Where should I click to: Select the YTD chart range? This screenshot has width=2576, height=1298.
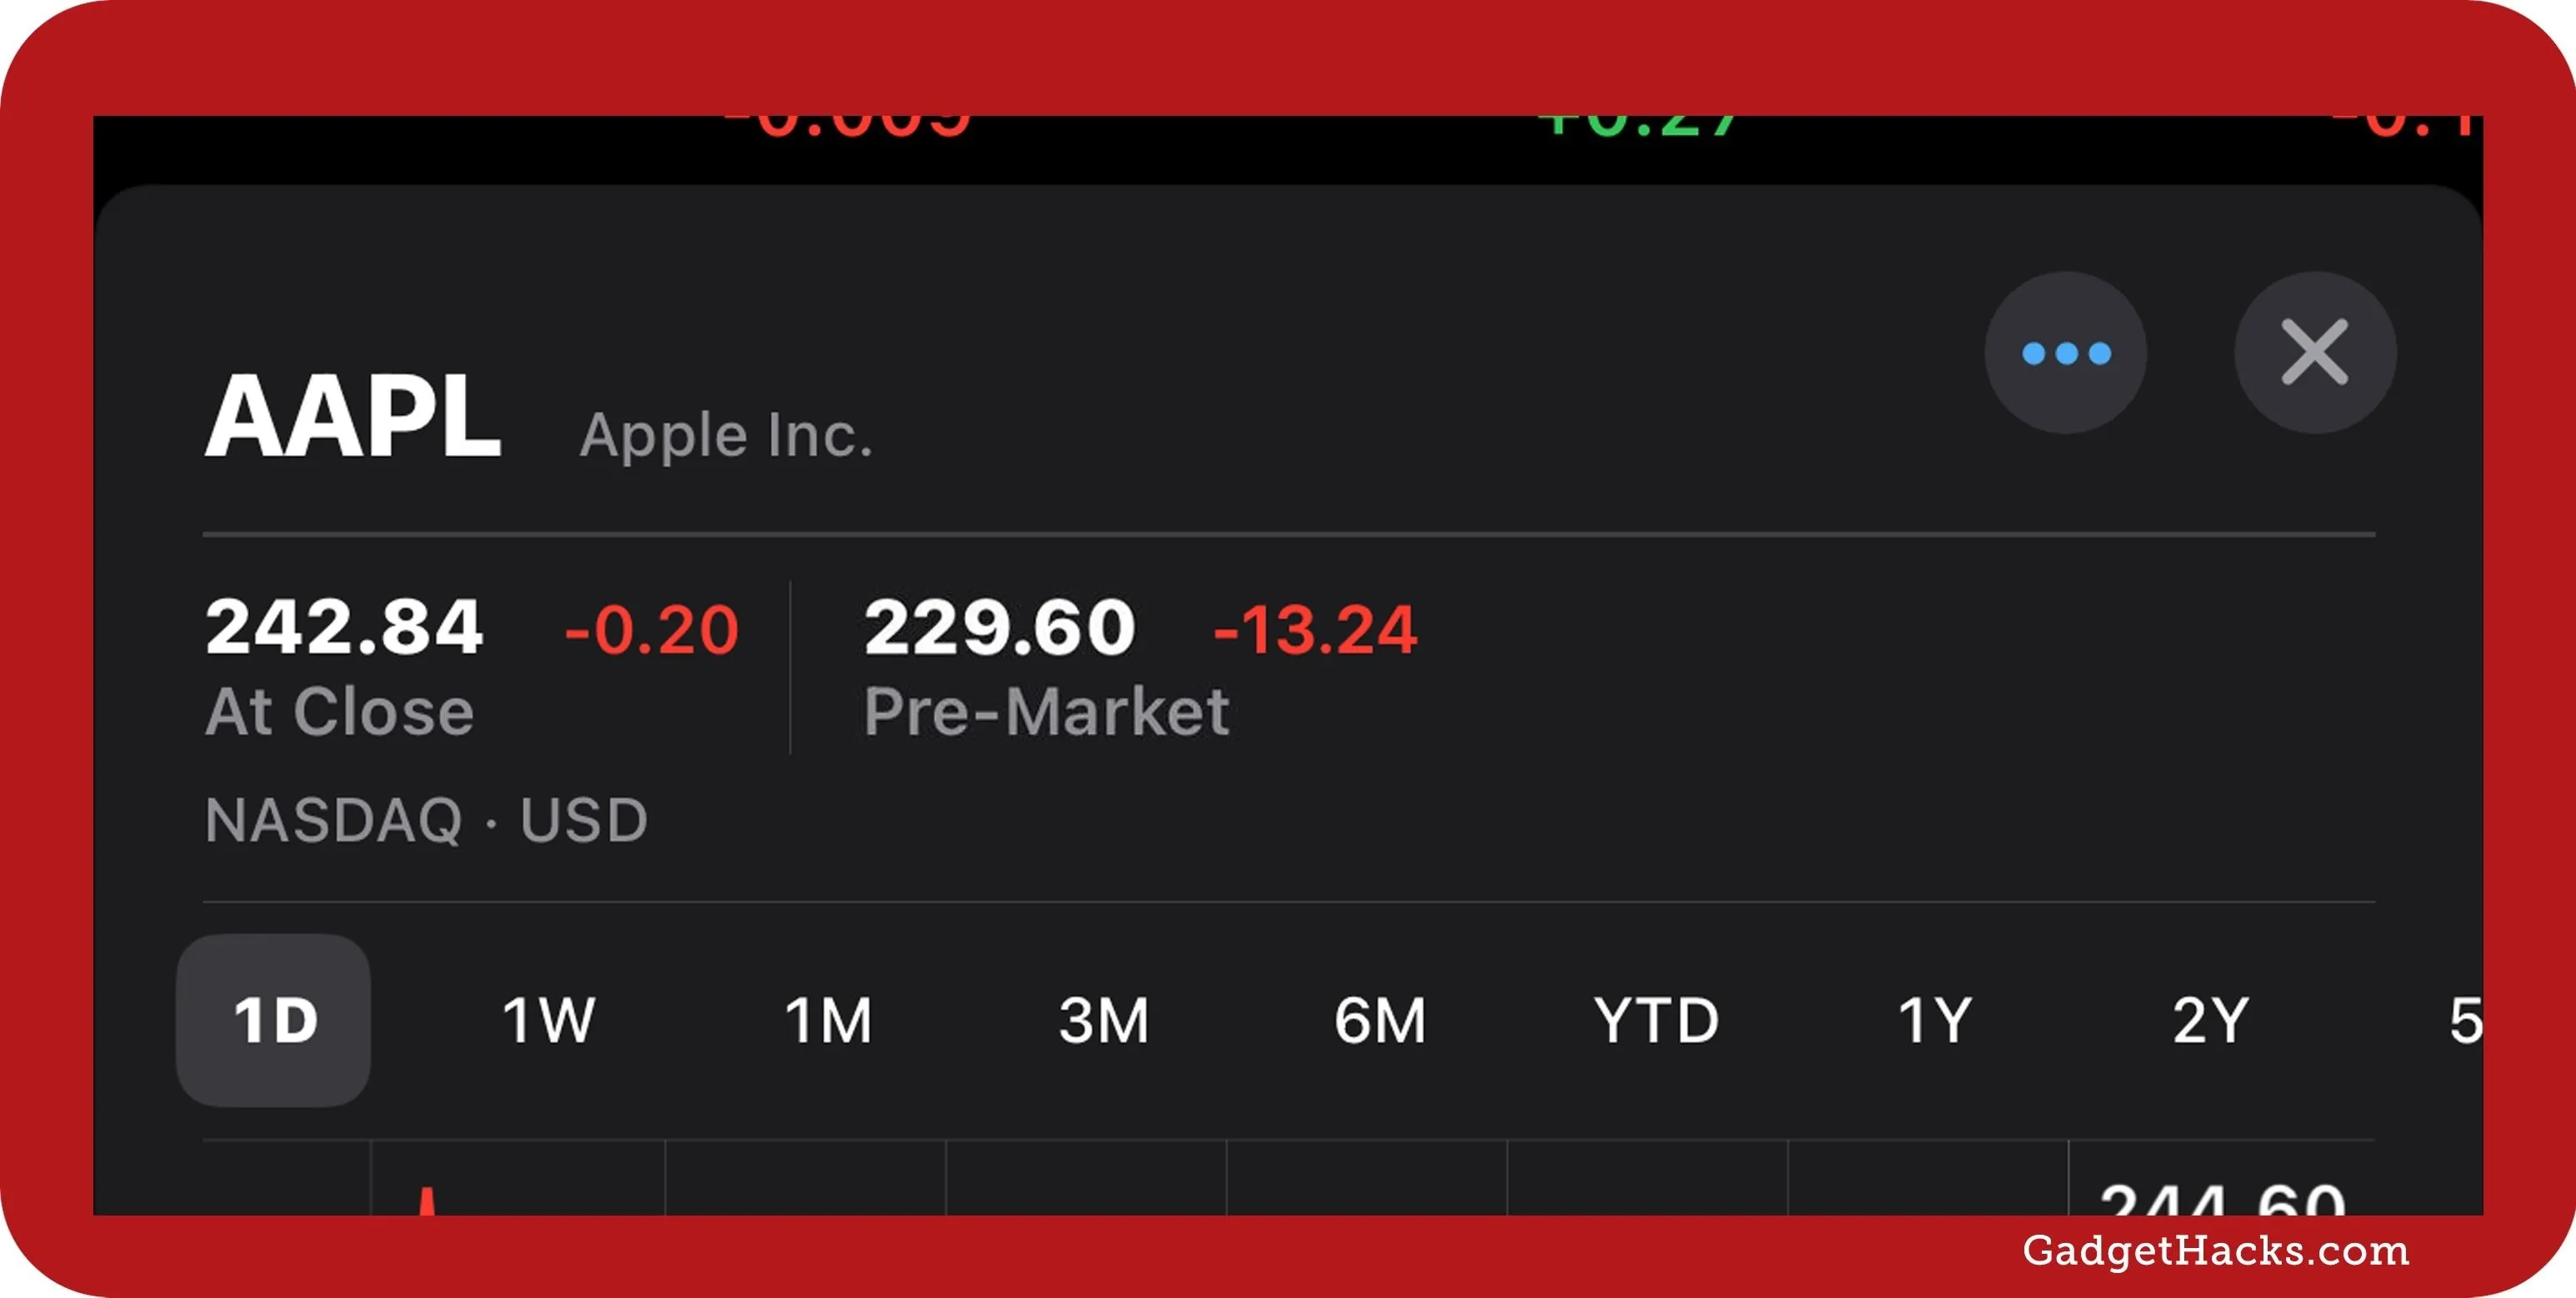pos(1656,1020)
